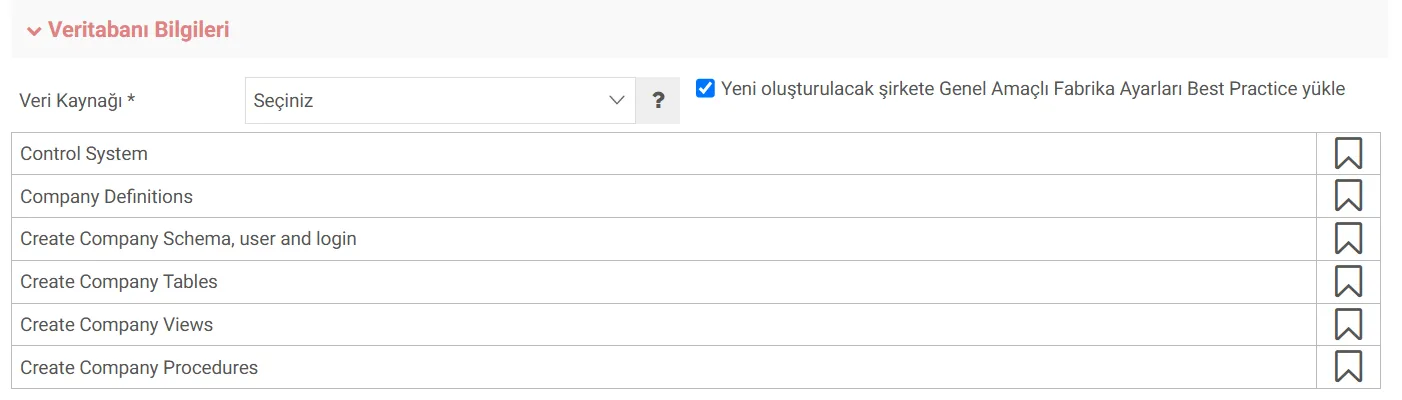Click bookmark icon for Create Company Schema row
The height and width of the screenshot is (400, 1402).
tap(1348, 239)
